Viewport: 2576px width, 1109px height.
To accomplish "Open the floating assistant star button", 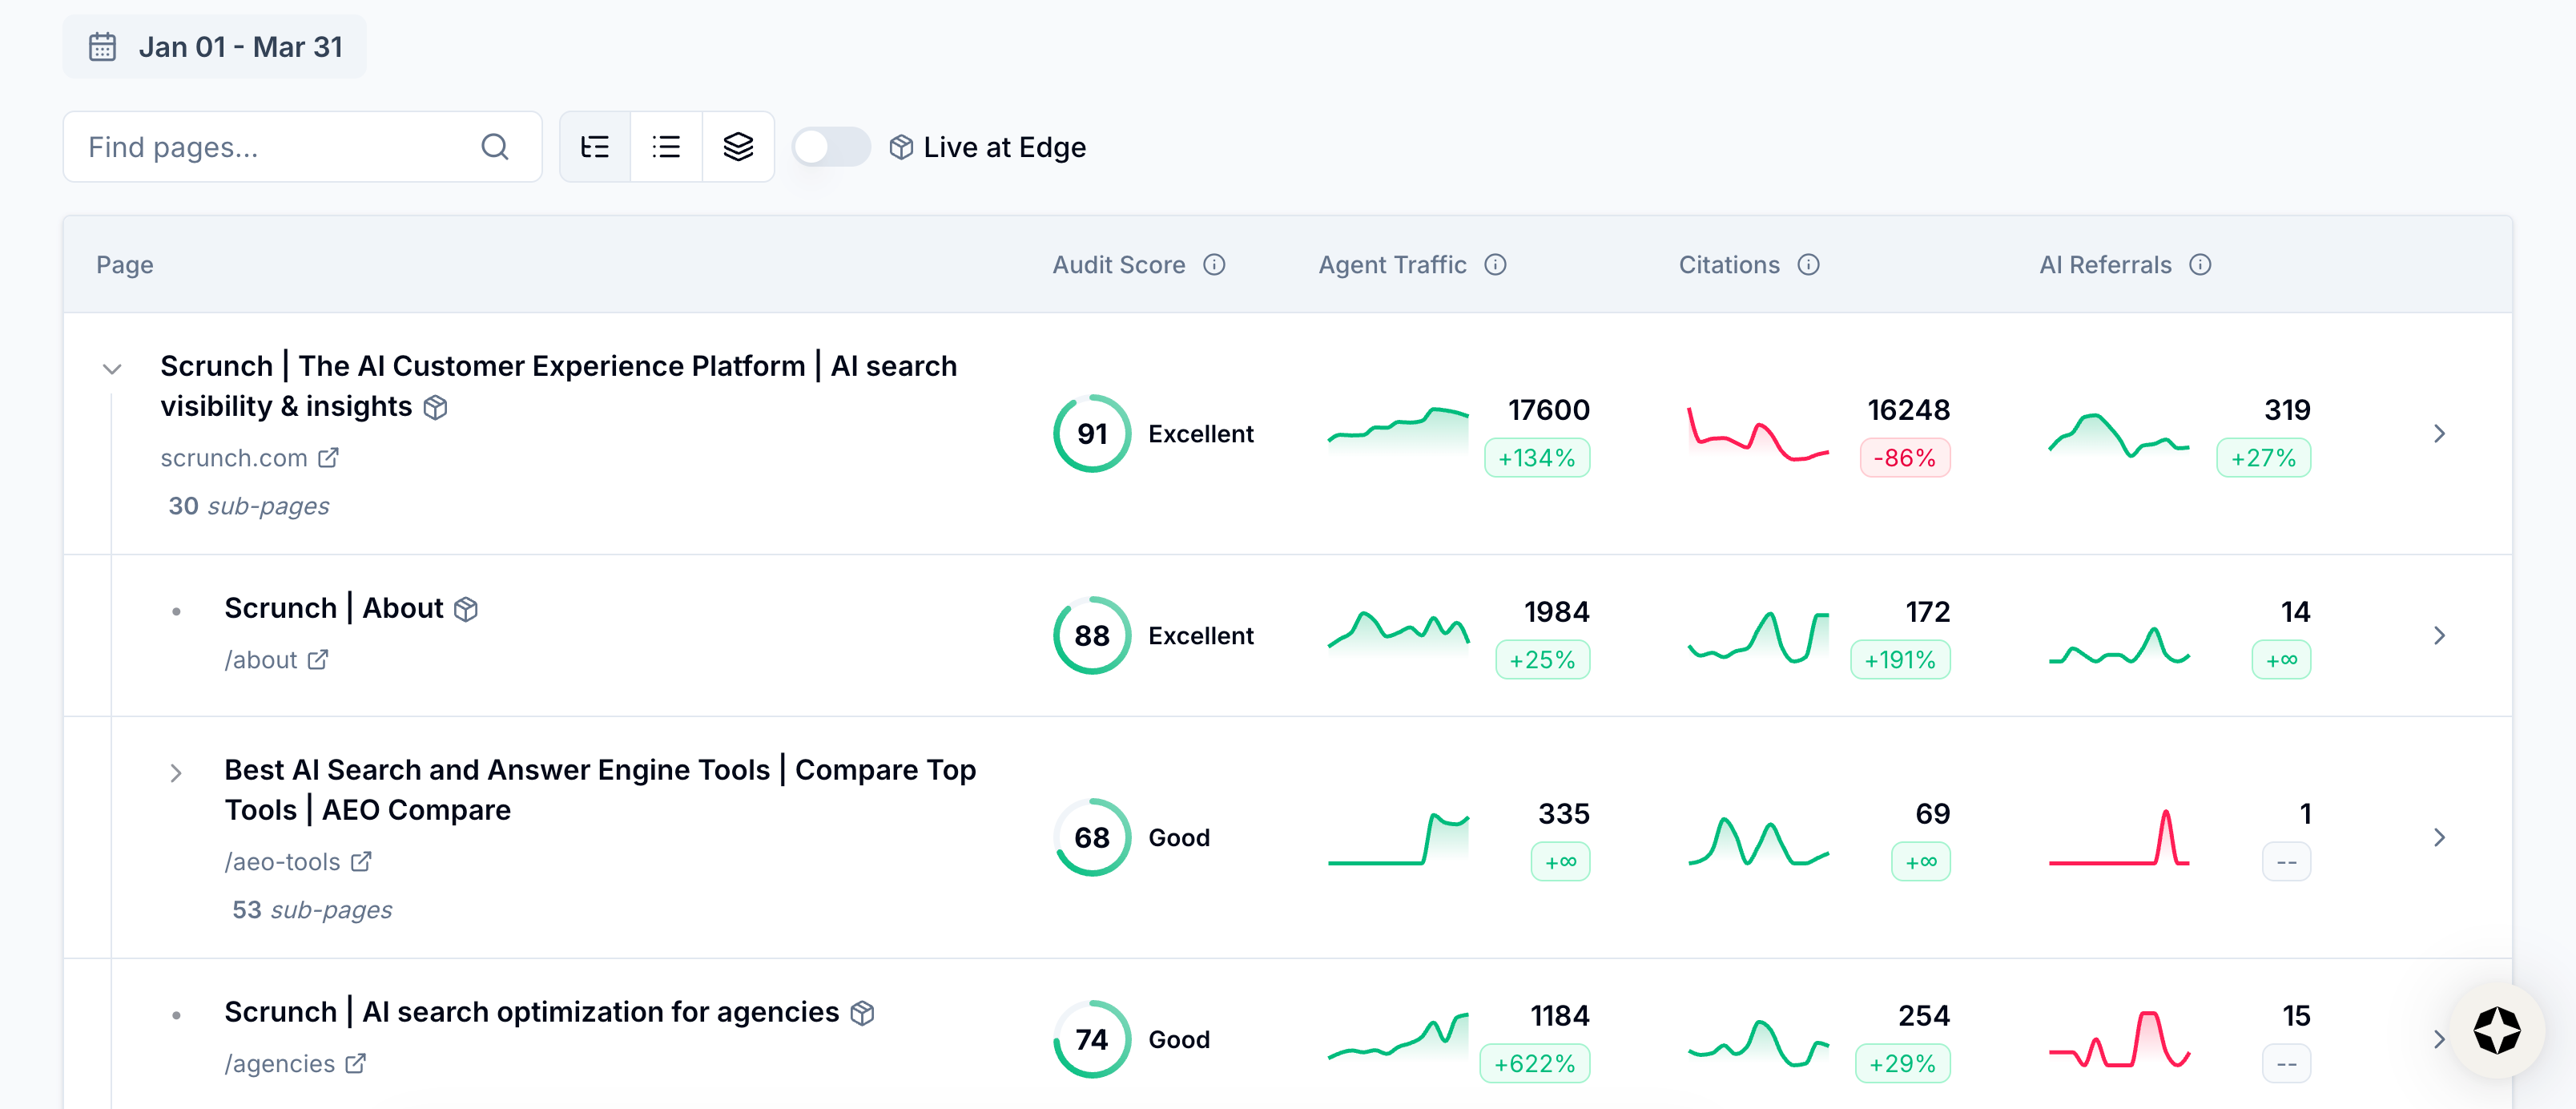I will (2496, 1030).
